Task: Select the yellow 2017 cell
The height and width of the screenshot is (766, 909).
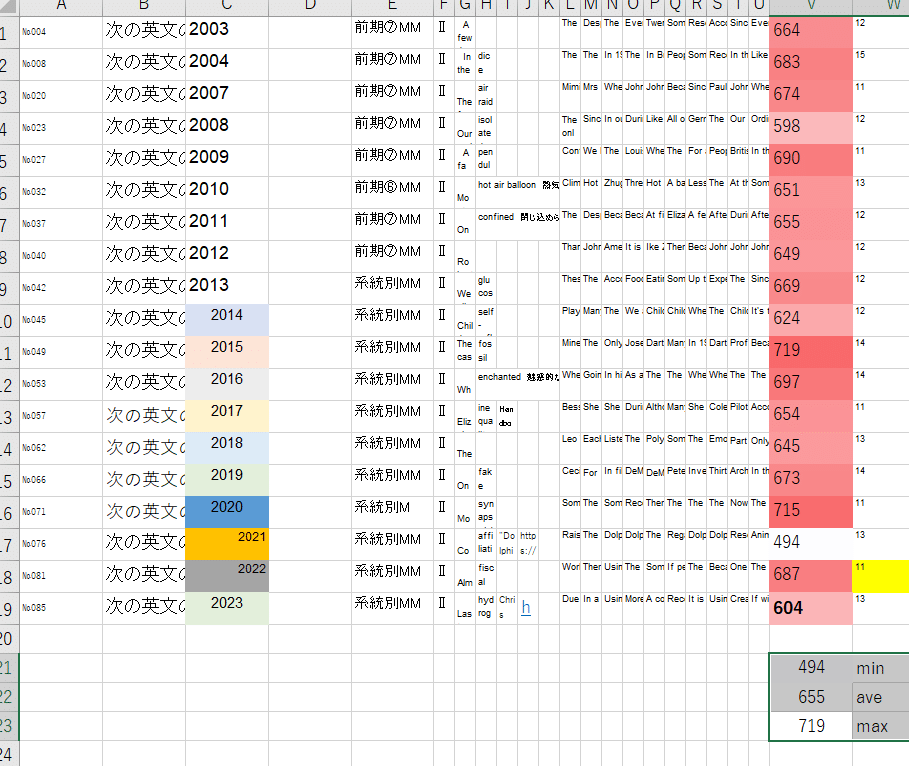Action: [227, 416]
